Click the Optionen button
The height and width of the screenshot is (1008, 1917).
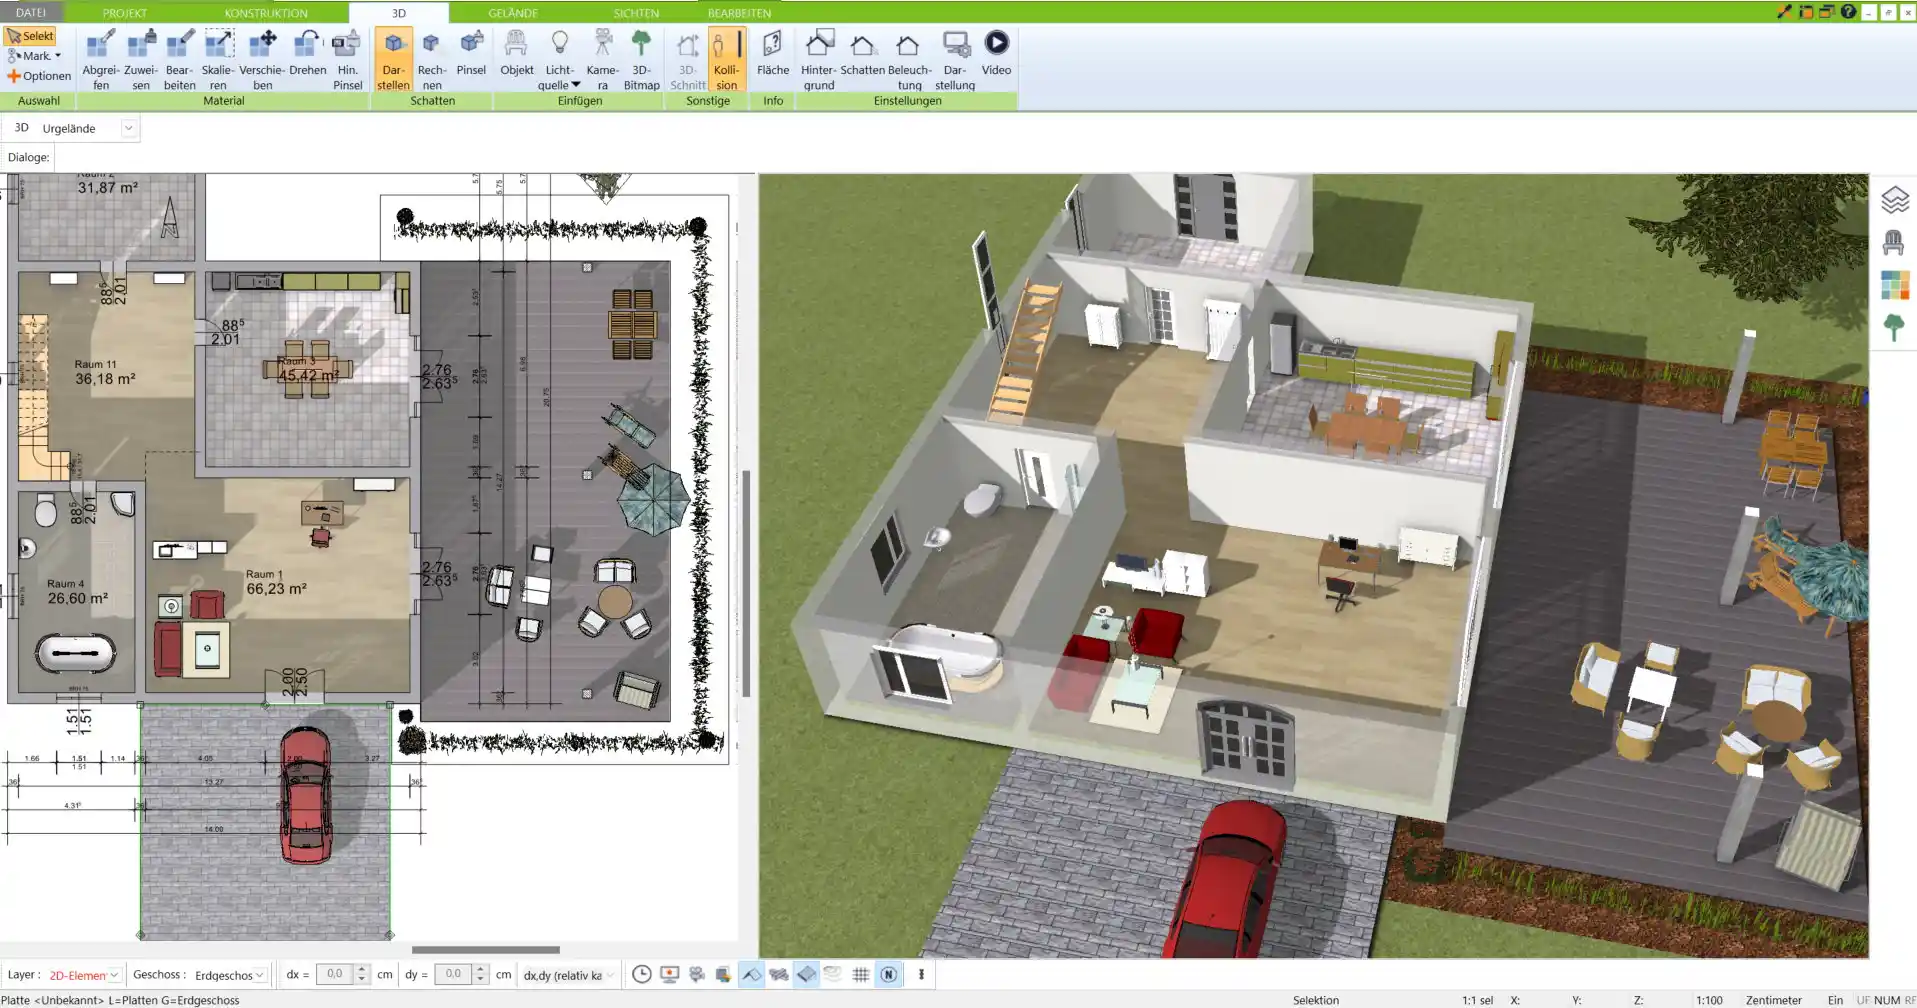click(39, 76)
